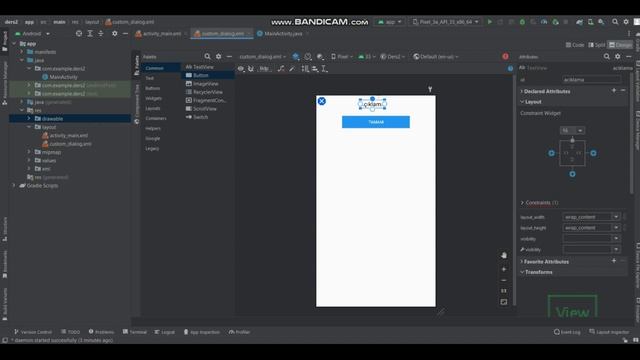The height and width of the screenshot is (360, 640).
Task: Click the magnet autoconnect icon in designer toolbar
Action: [251, 69]
